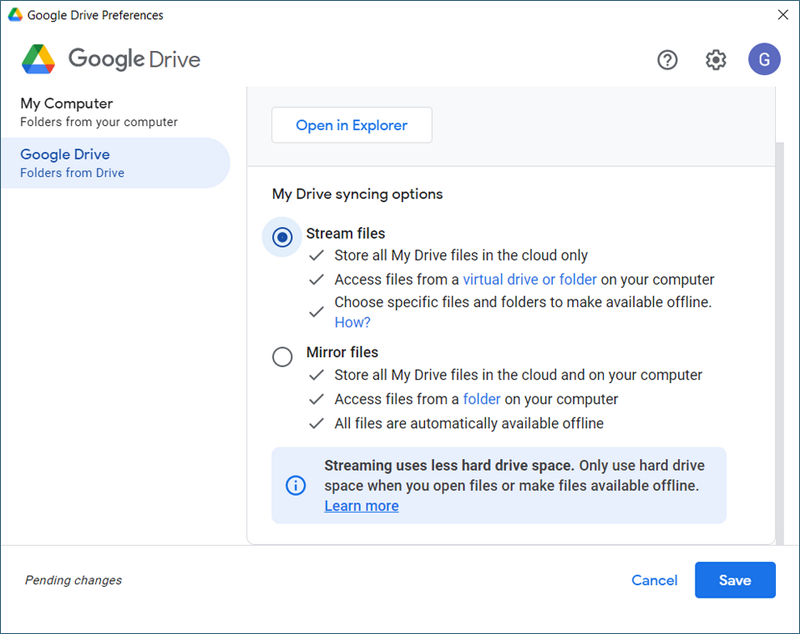Click the Pending changes status text
The width and height of the screenshot is (800, 634).
click(73, 580)
